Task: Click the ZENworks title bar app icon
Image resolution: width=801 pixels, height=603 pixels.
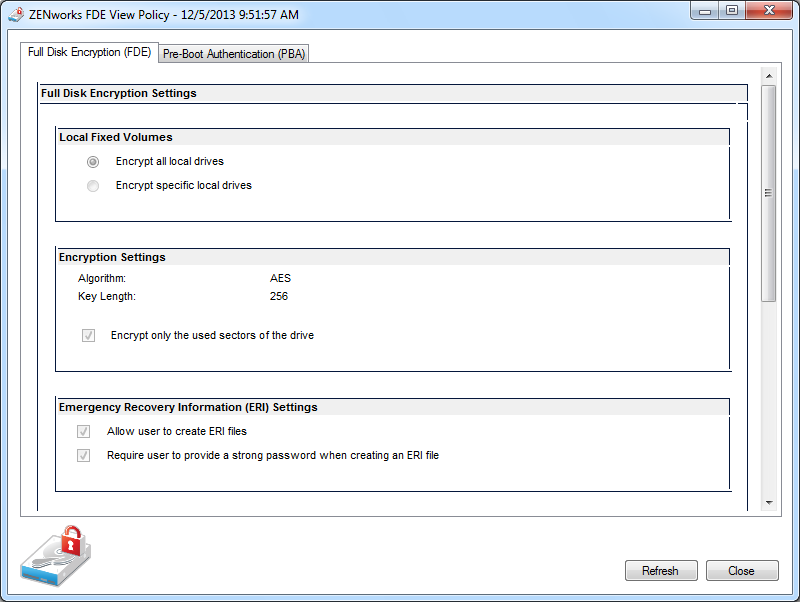Action: coord(15,15)
